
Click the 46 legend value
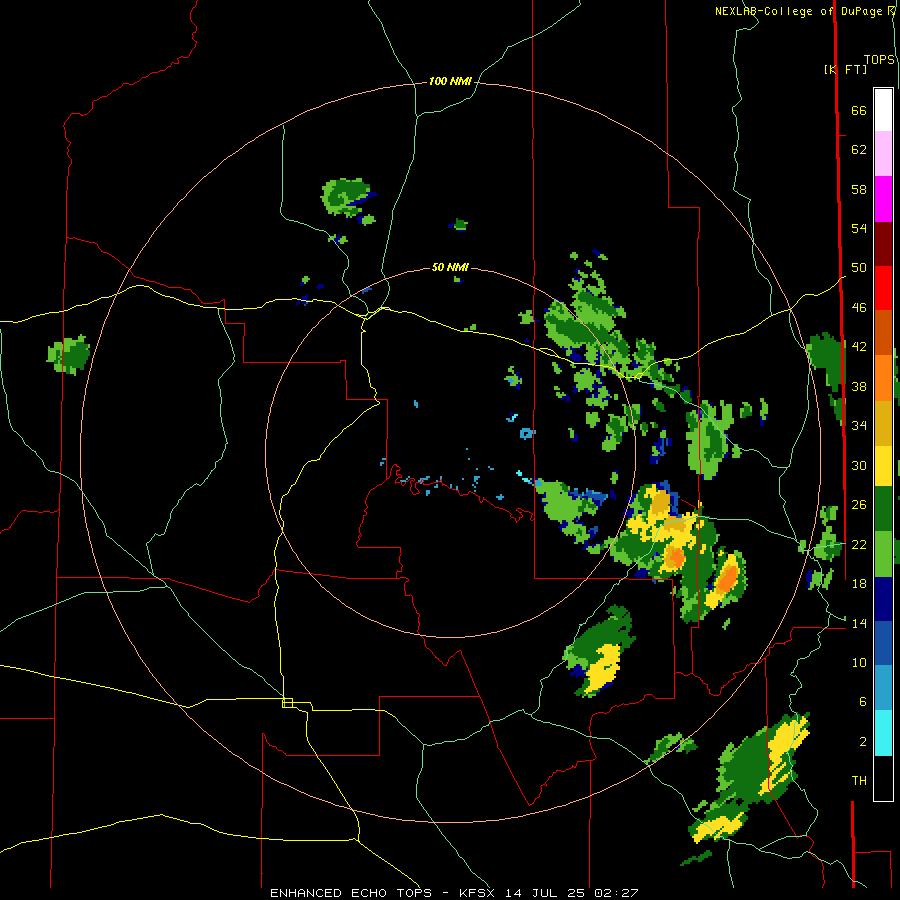click(x=859, y=308)
